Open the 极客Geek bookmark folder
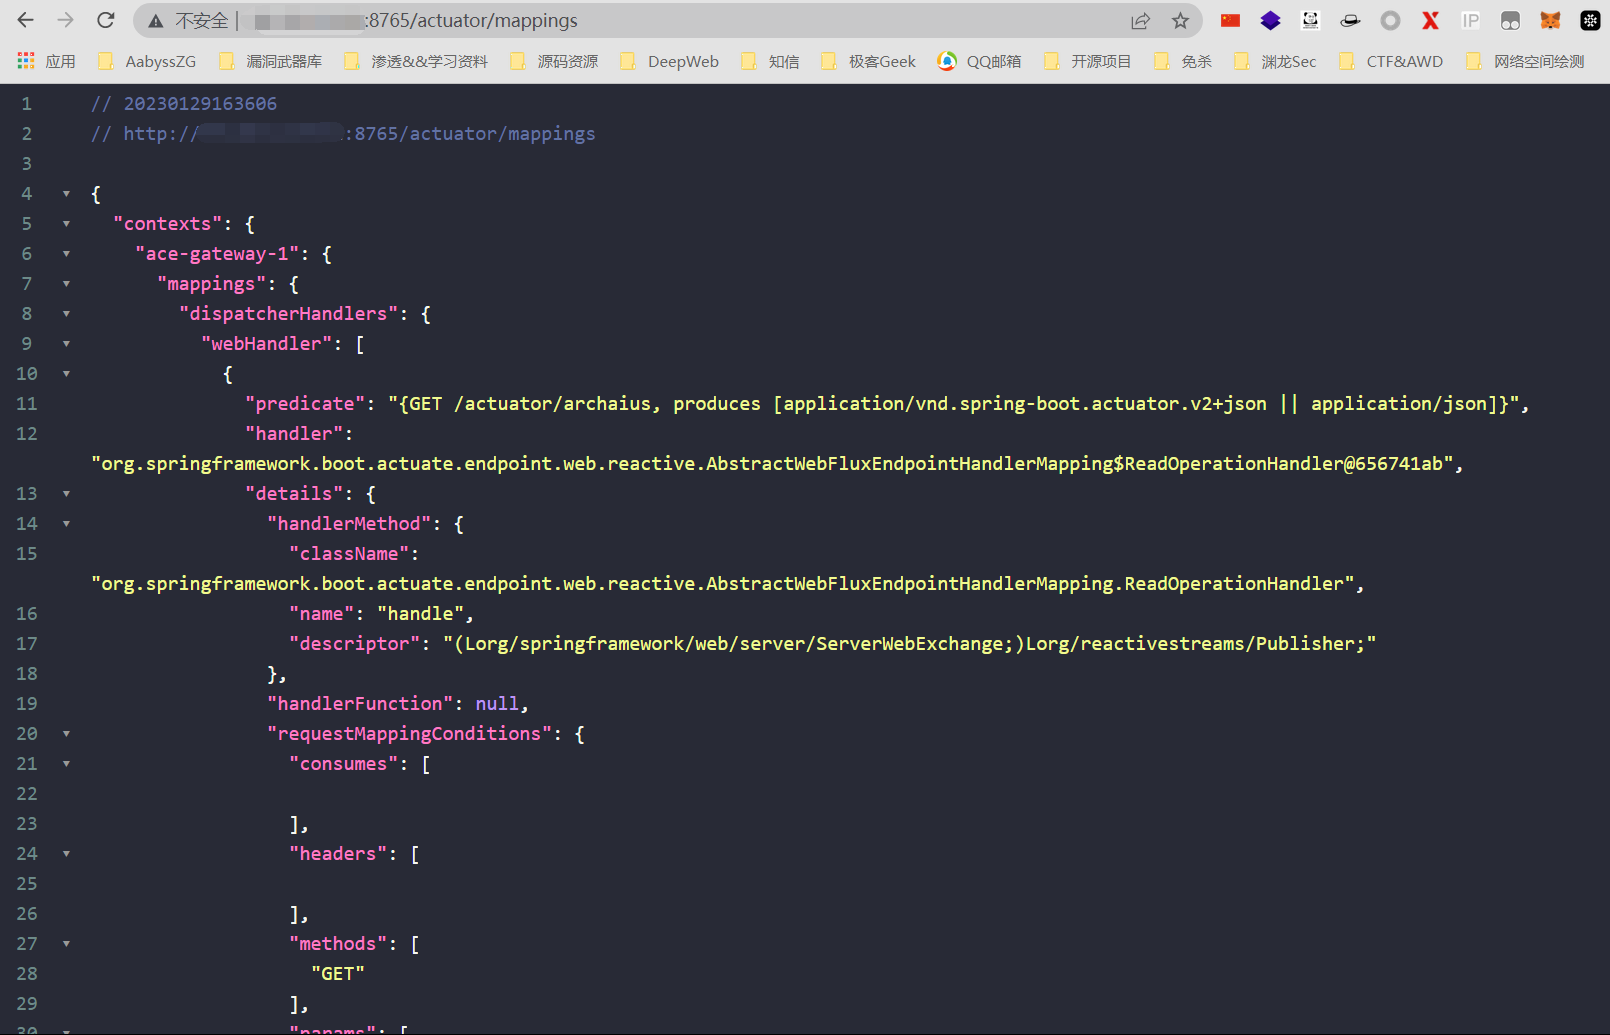The width and height of the screenshot is (1610, 1035). [x=868, y=61]
